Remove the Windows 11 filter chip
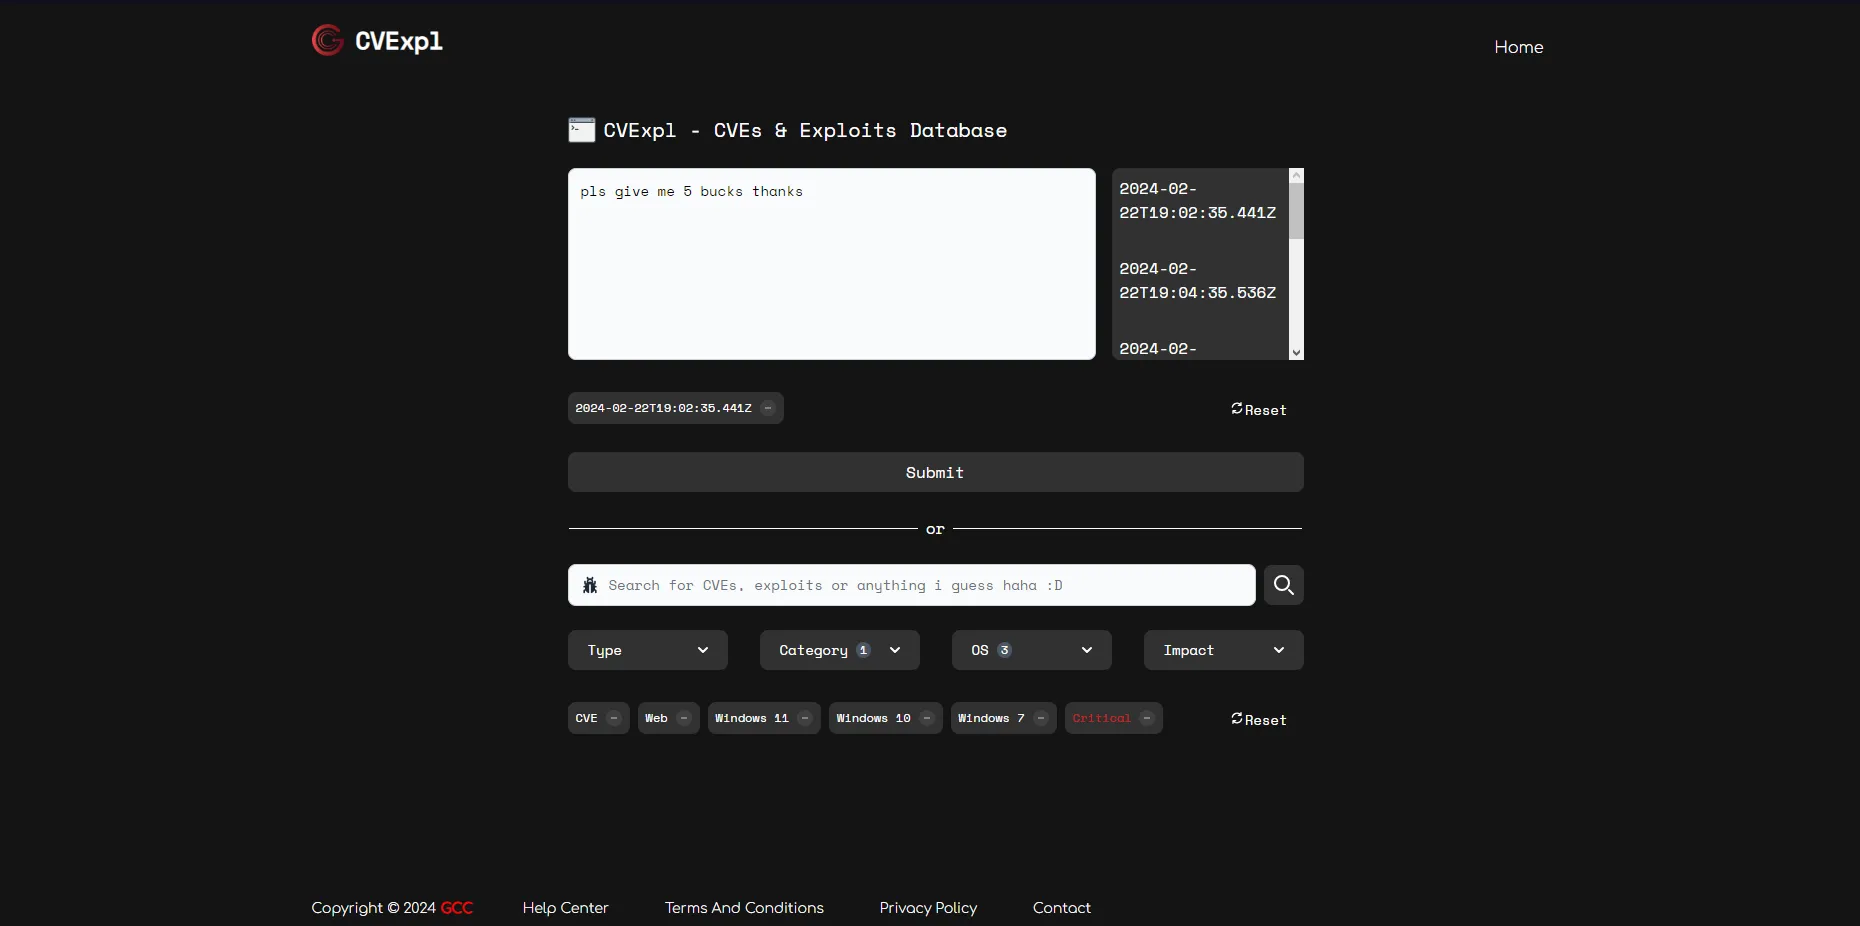1860x926 pixels. [x=805, y=718]
